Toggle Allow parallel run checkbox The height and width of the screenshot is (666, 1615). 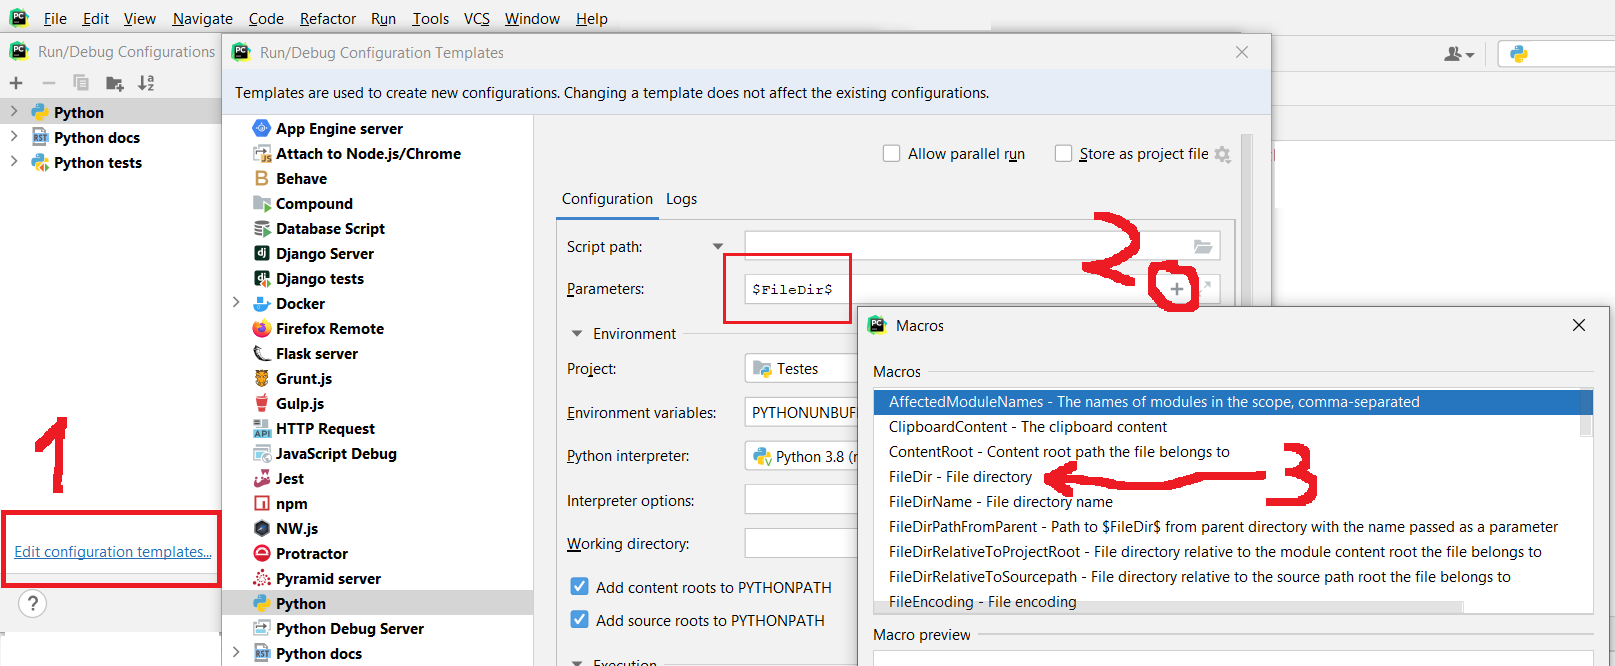(891, 153)
